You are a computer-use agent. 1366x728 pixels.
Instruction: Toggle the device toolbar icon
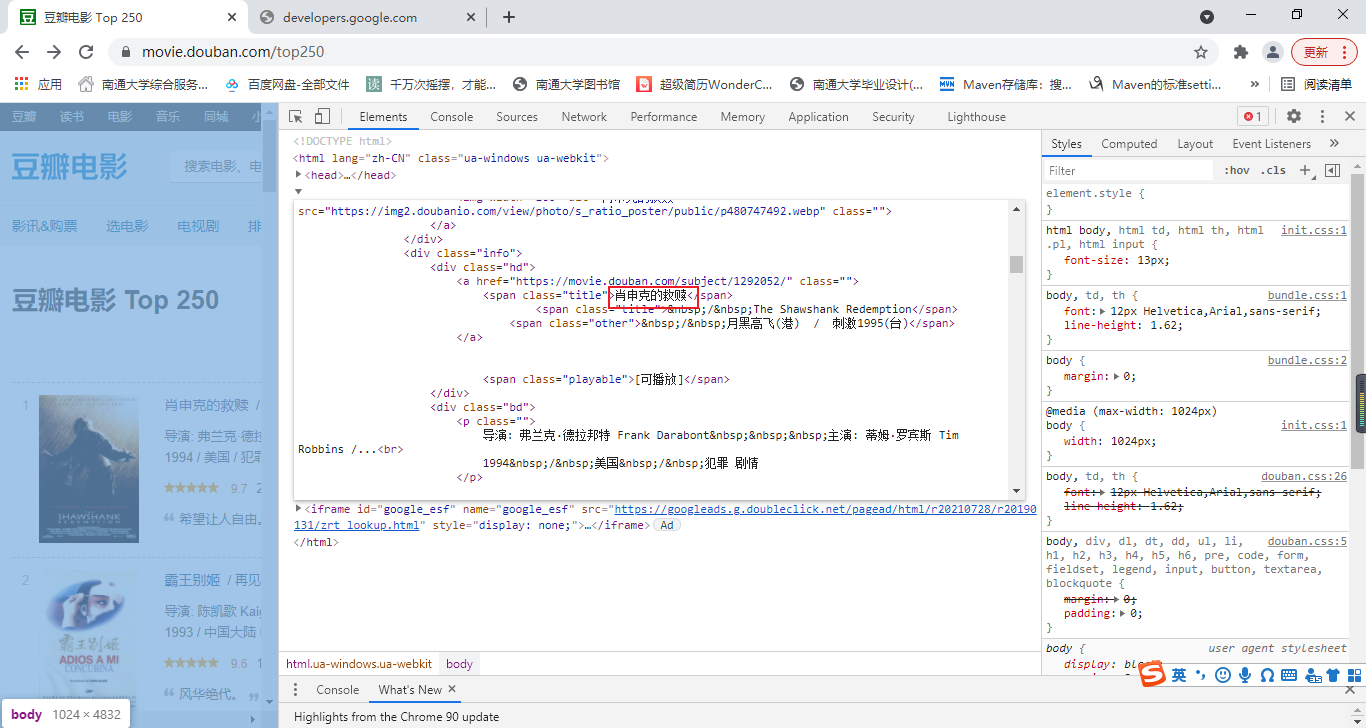coord(322,117)
